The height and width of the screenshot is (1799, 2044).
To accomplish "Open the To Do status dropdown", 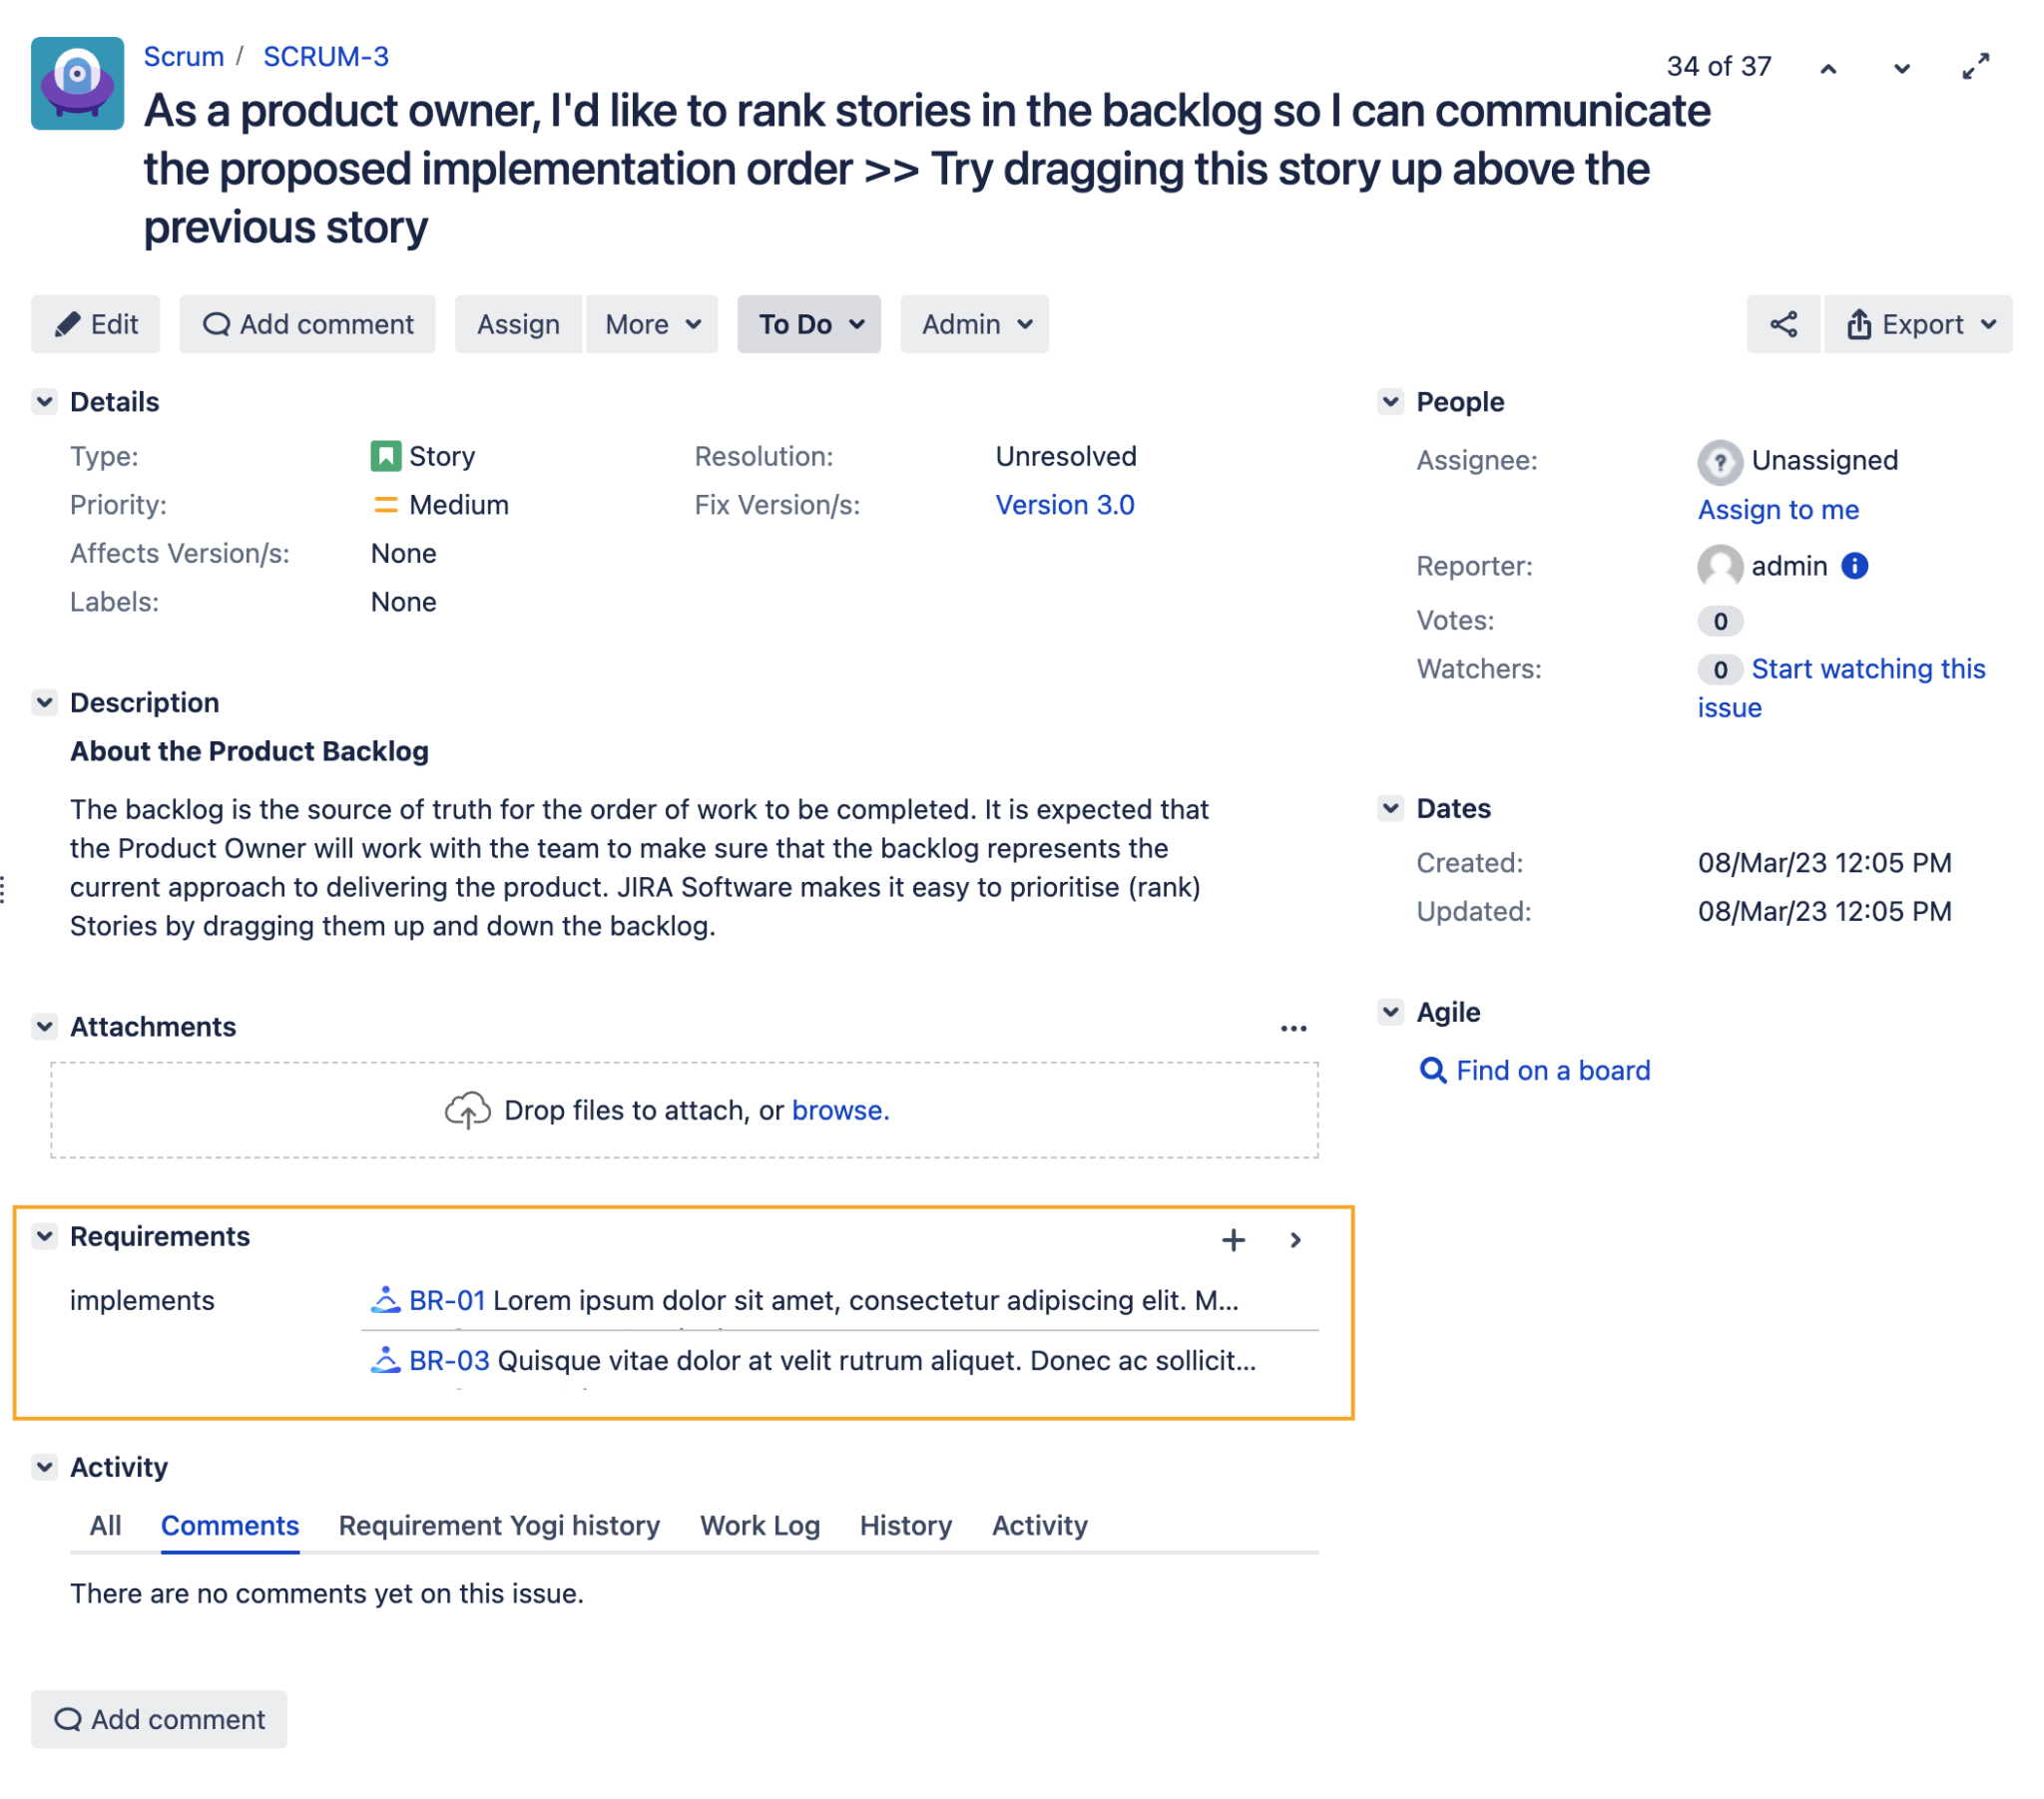I will [x=808, y=324].
